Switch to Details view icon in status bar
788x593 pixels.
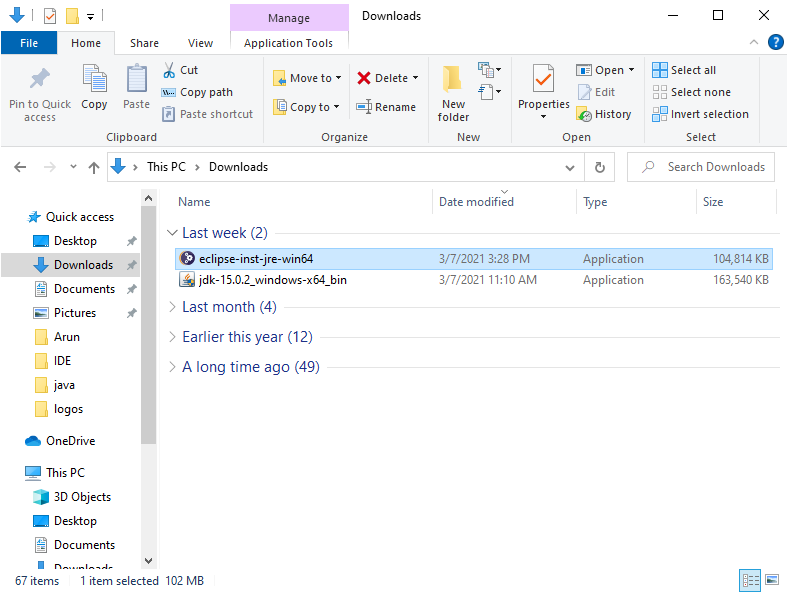pos(750,581)
